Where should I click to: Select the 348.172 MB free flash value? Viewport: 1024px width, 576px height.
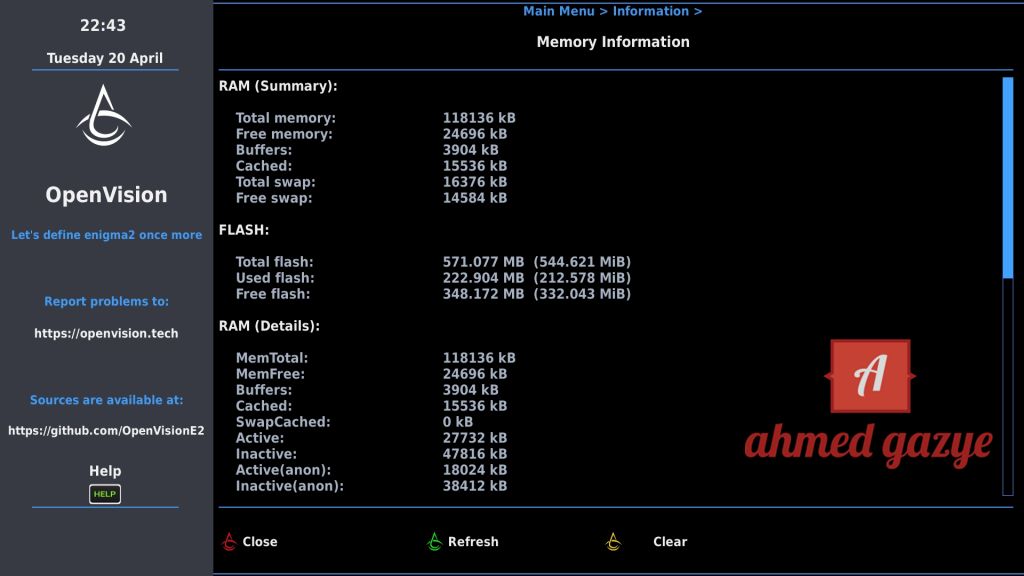click(x=483, y=294)
